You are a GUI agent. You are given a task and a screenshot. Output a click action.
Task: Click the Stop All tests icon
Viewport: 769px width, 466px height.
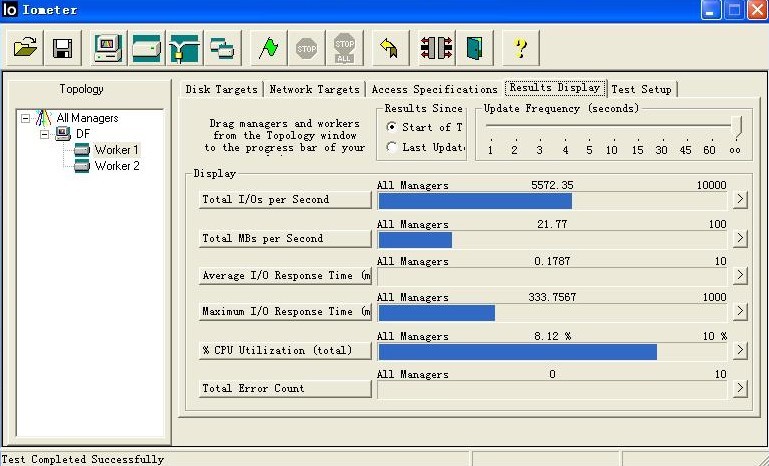(344, 48)
